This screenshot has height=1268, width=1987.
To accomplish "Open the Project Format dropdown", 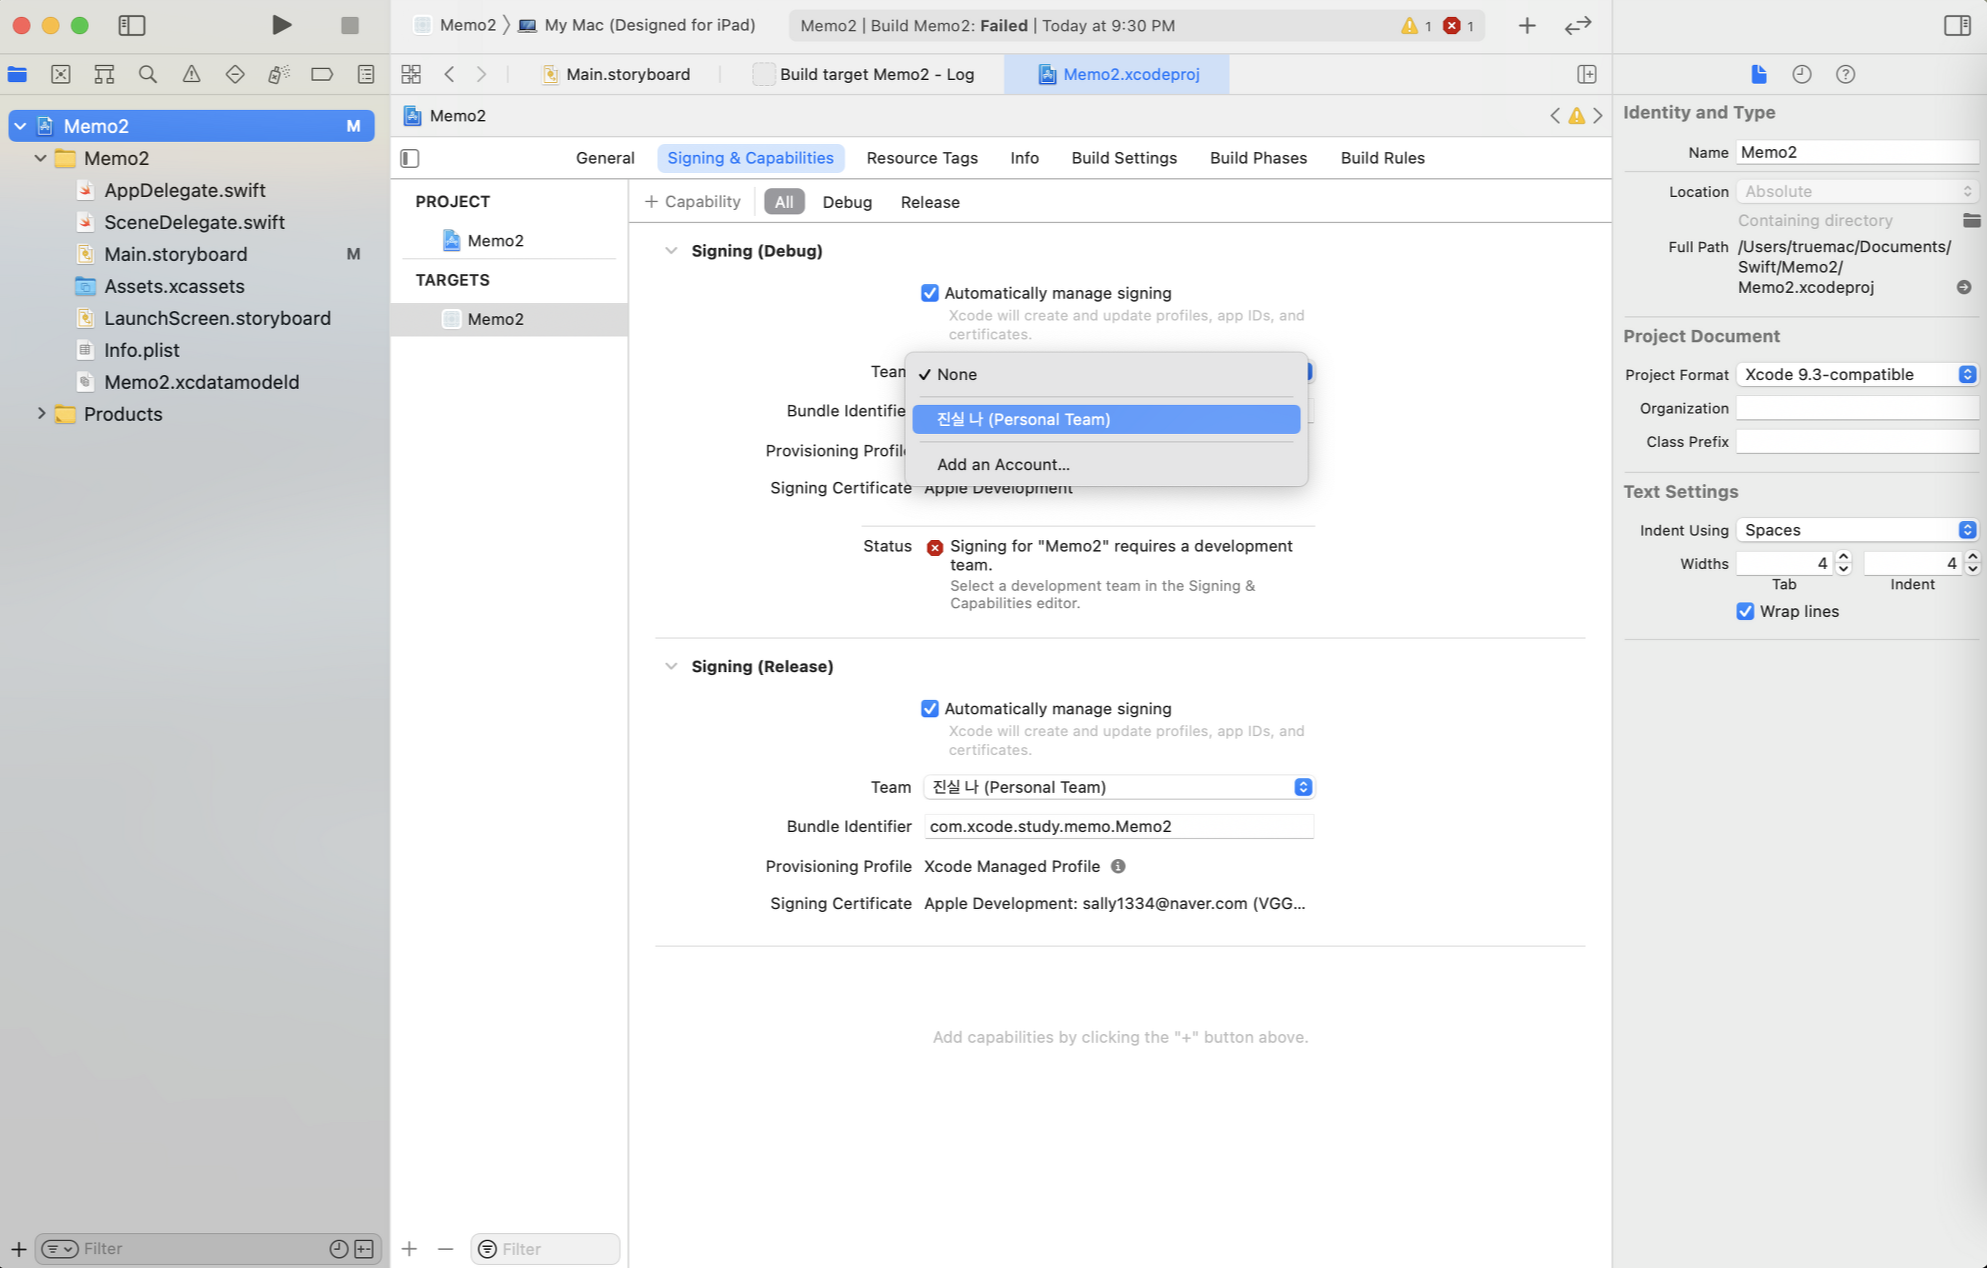I will (1857, 374).
